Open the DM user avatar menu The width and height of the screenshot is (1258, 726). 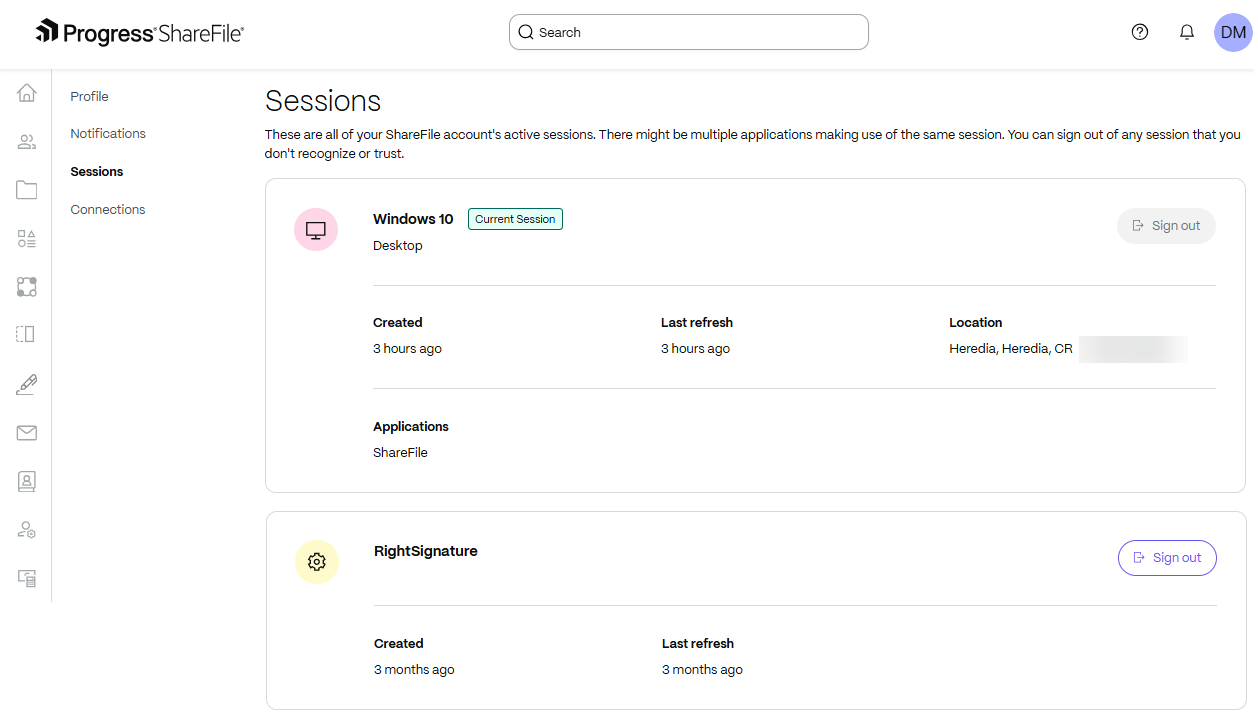point(1233,32)
